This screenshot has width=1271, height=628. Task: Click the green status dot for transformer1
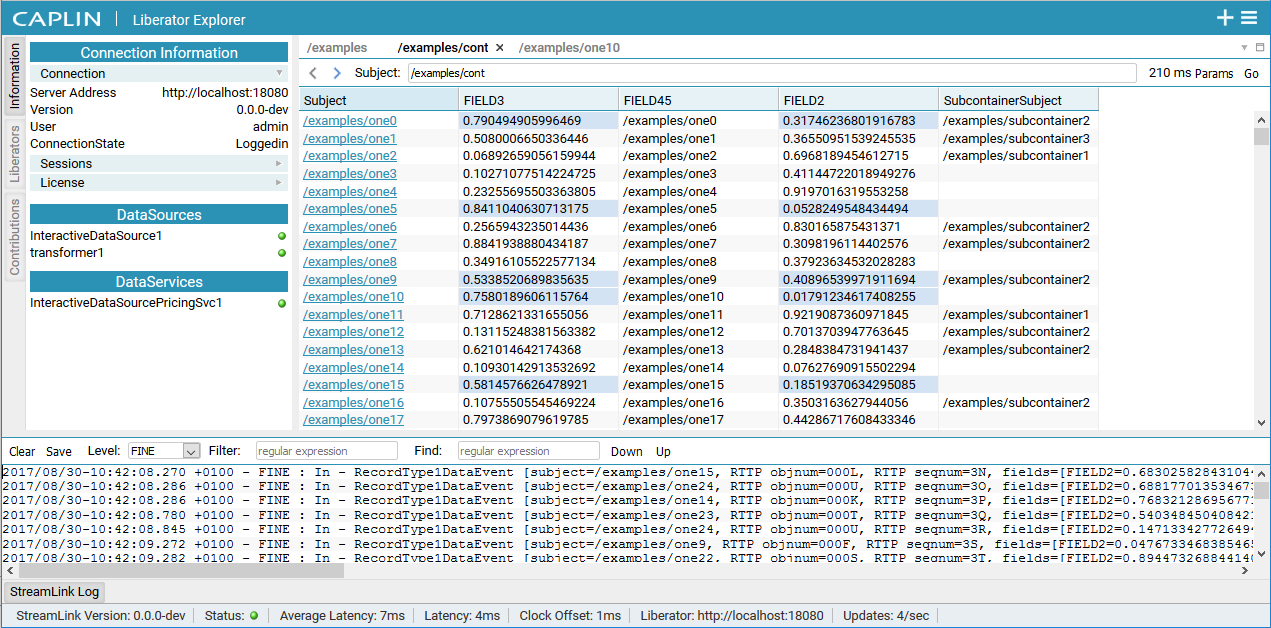point(282,253)
